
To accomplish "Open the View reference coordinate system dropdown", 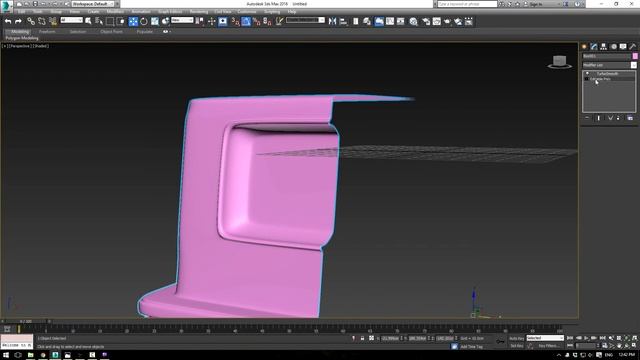I will (182, 20).
